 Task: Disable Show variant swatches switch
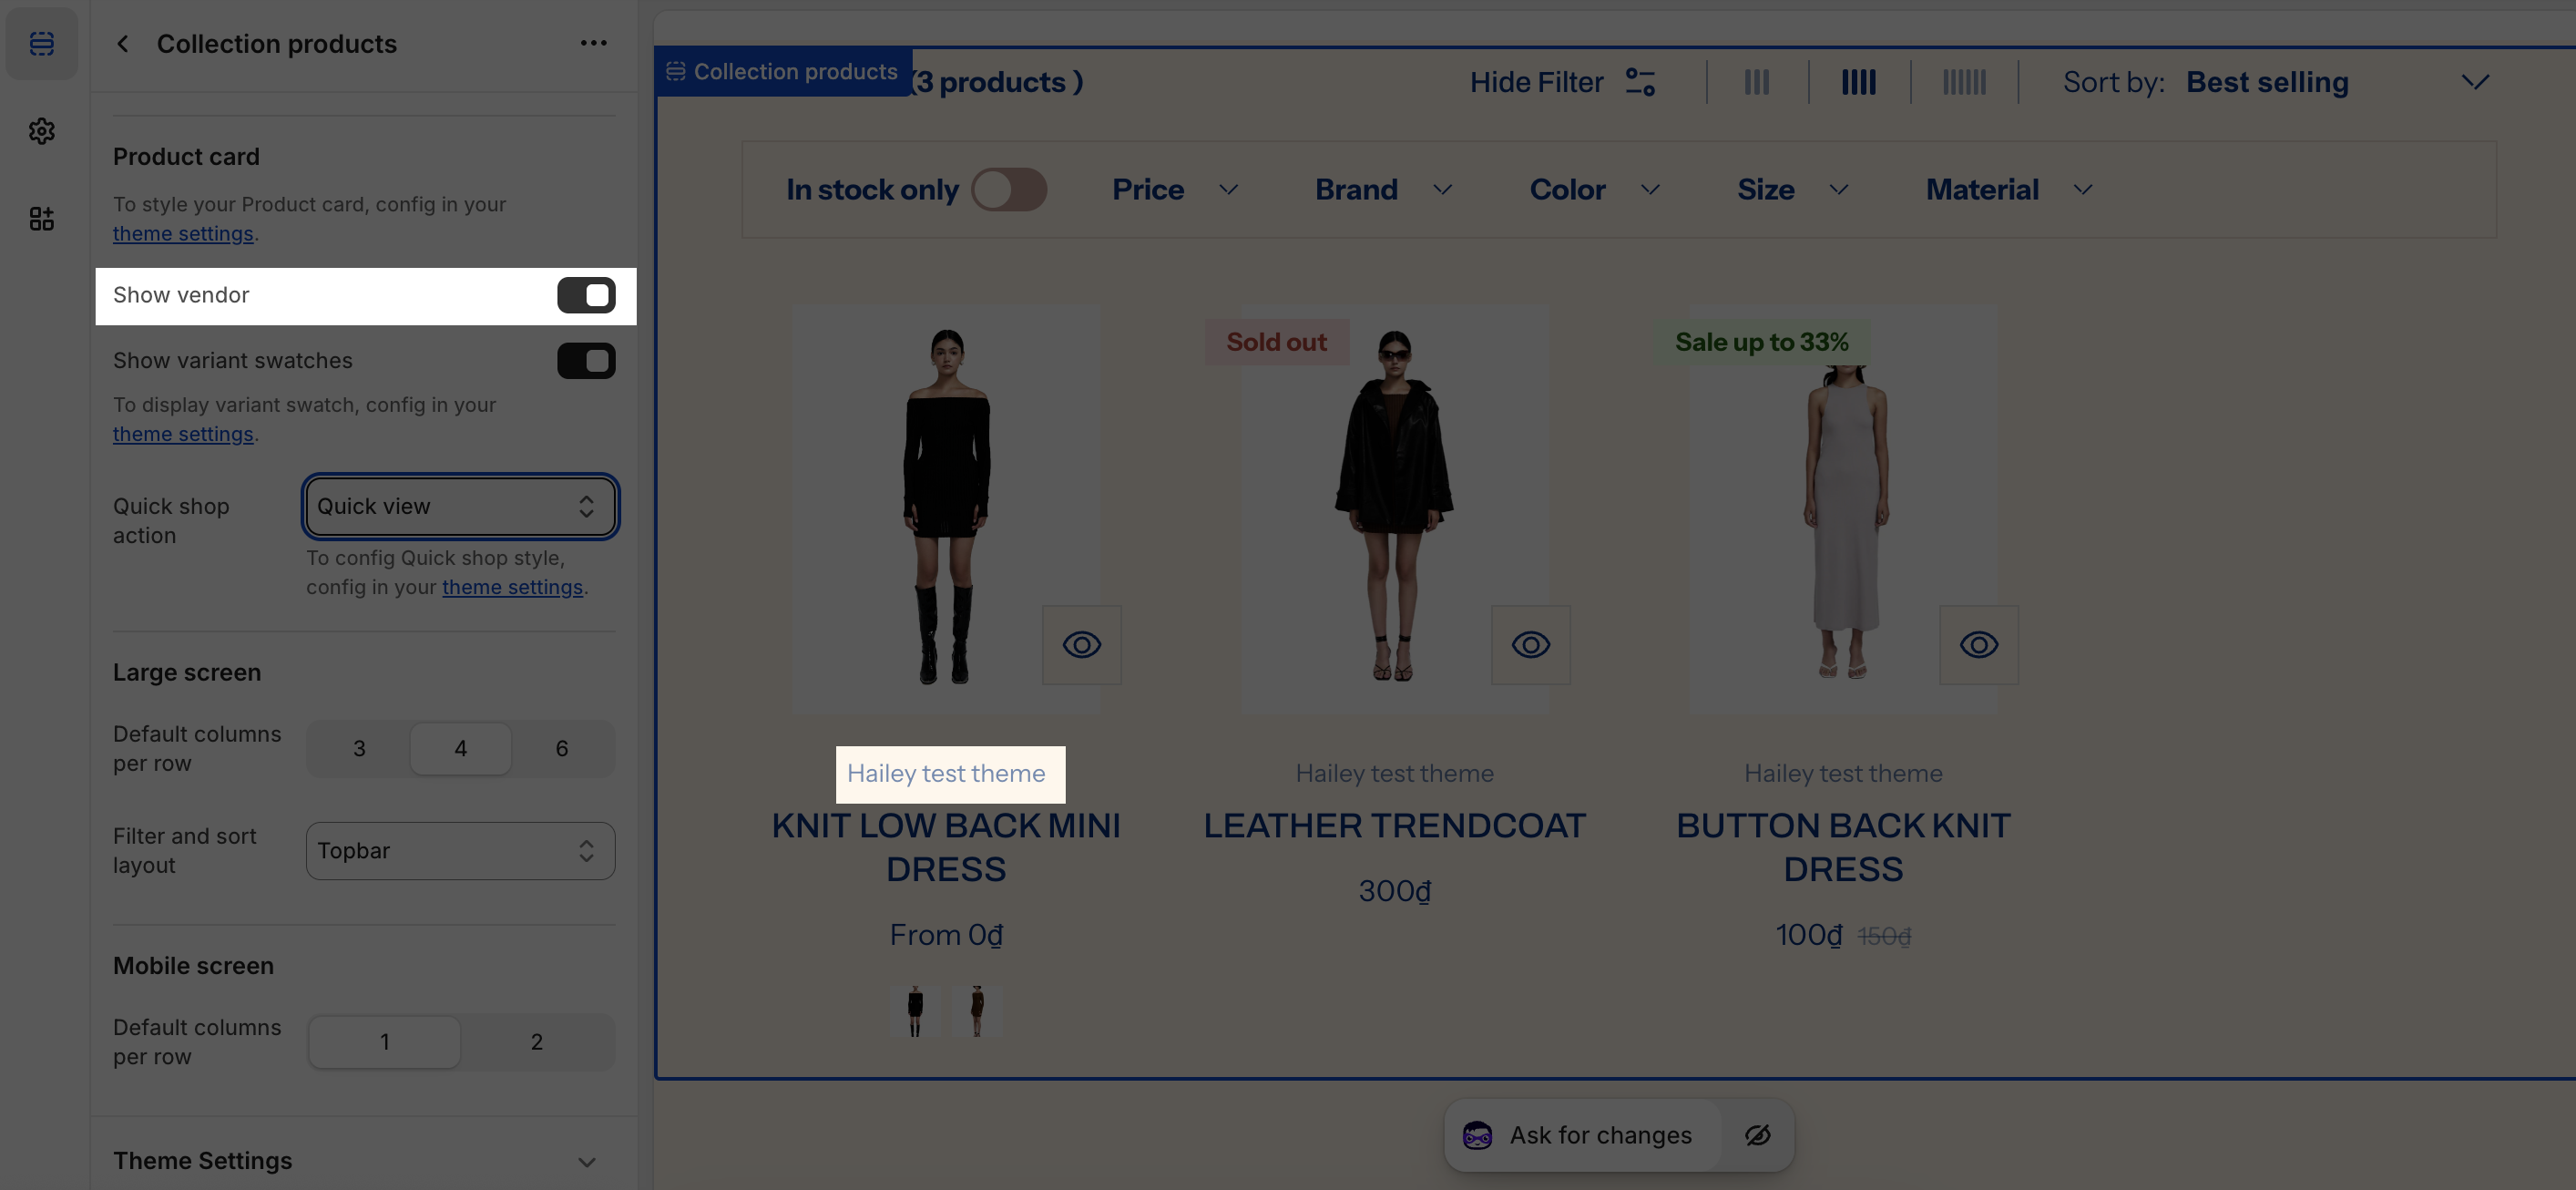coord(586,361)
